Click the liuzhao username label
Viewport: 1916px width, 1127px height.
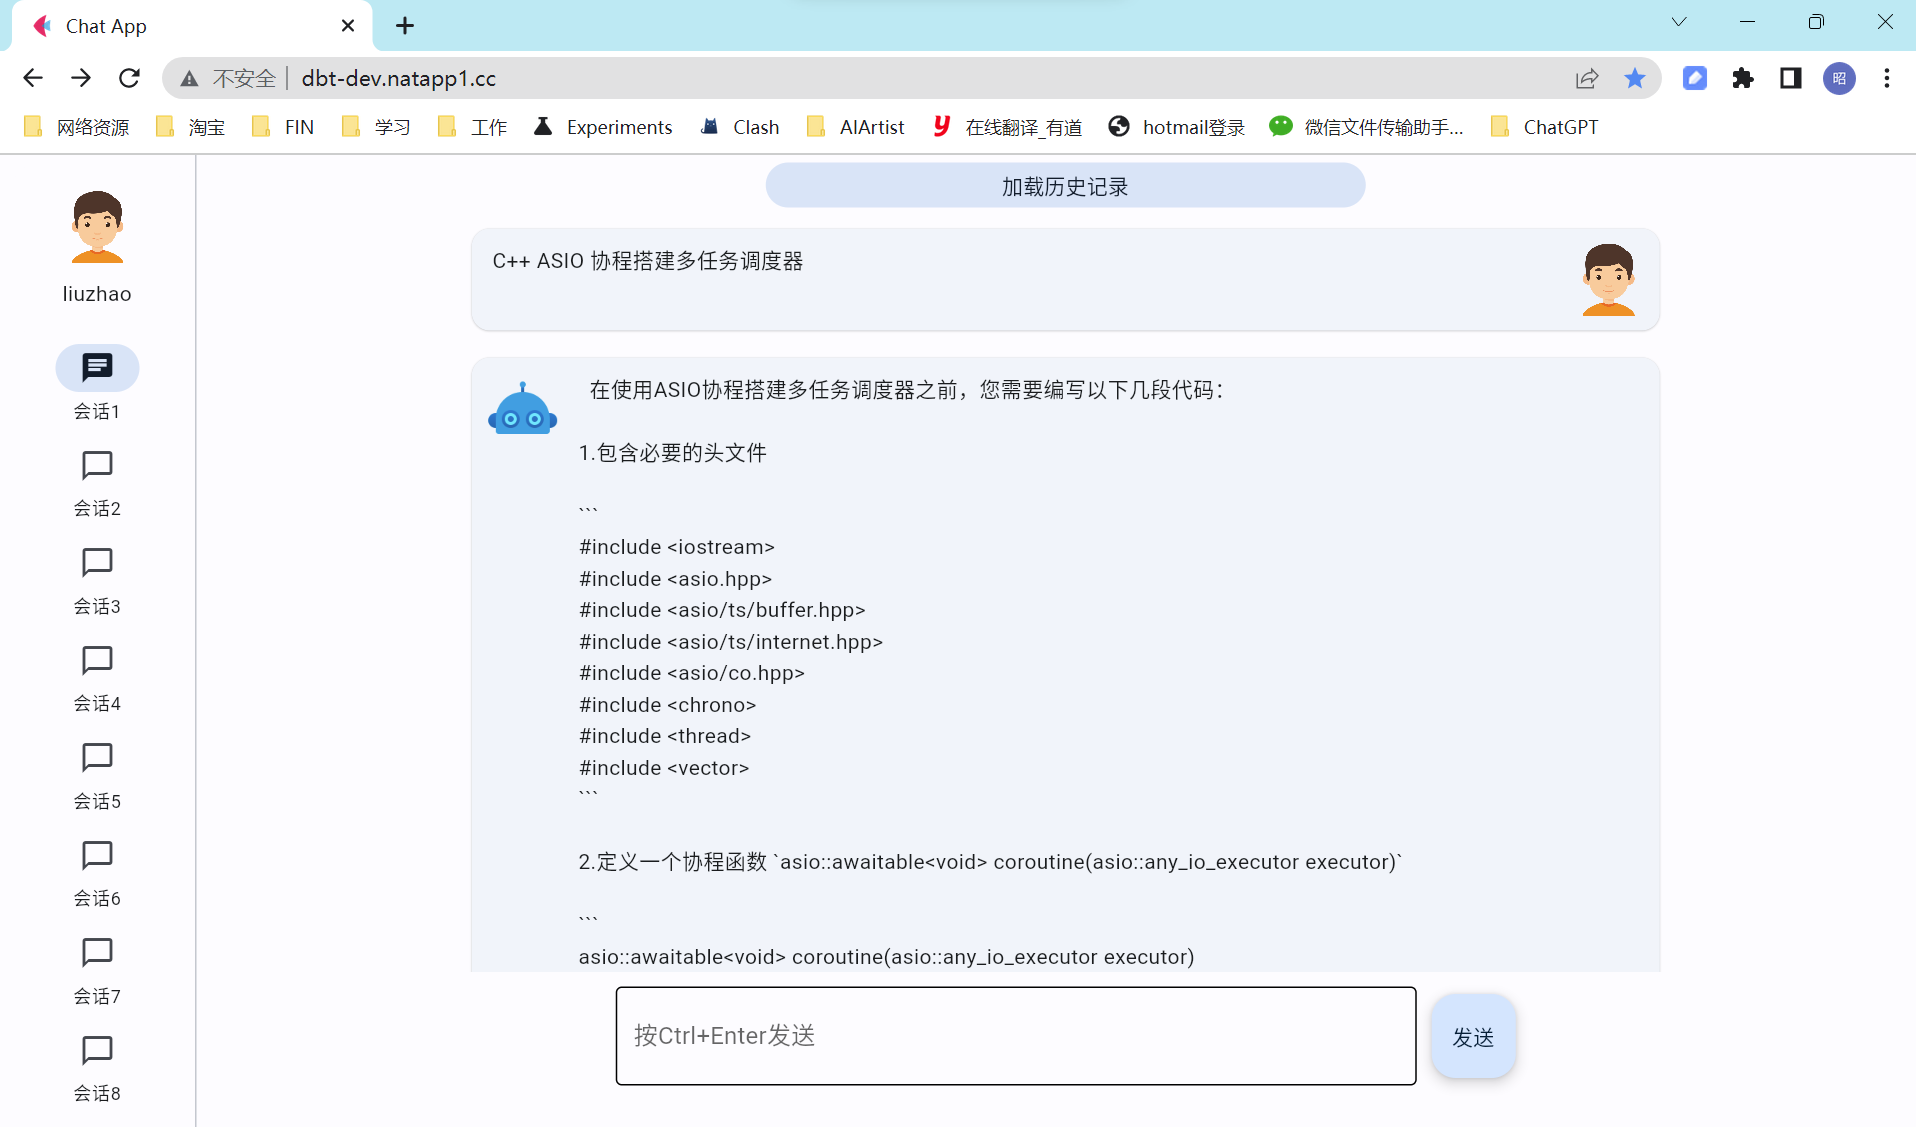97,294
